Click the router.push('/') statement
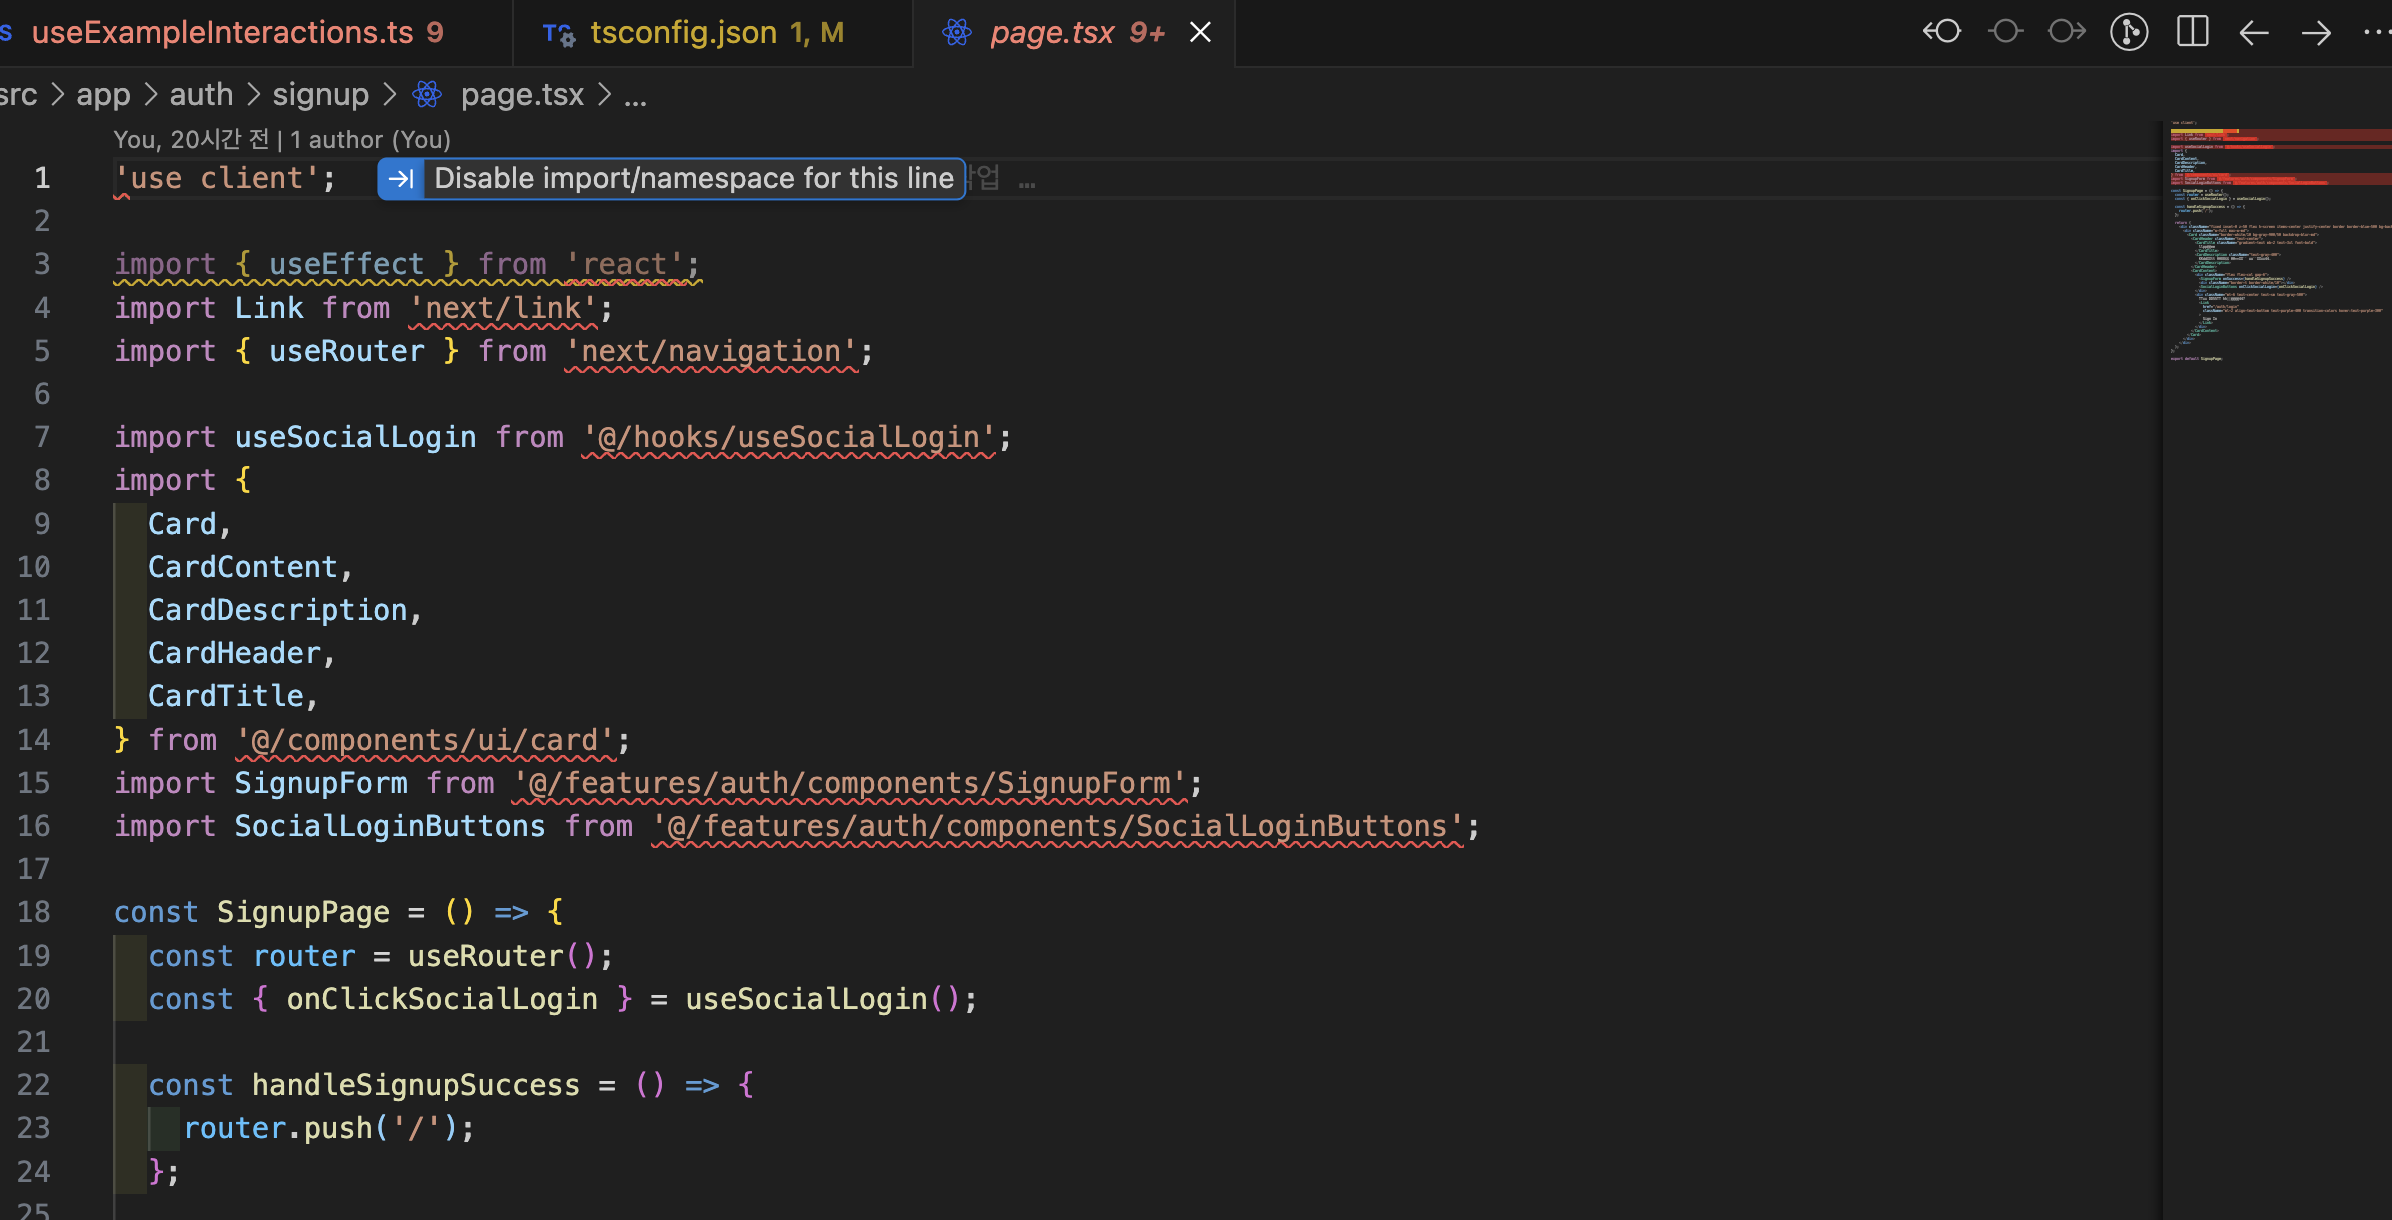Viewport: 2392px width, 1220px height. (x=329, y=1128)
